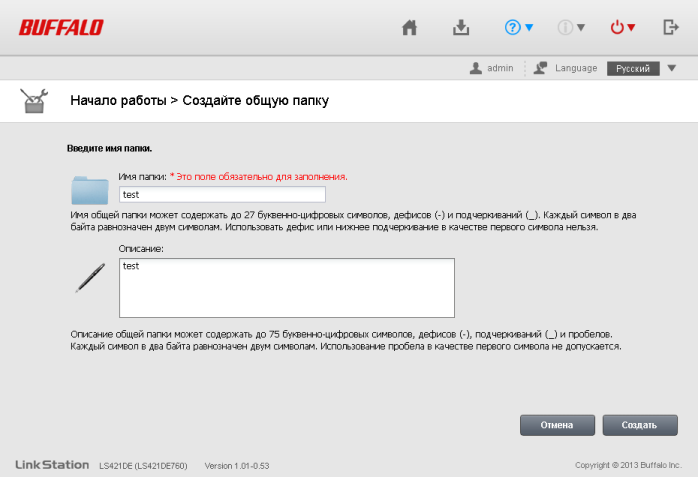Click the Создайте общую папку heading
698x477 pixels.
click(x=256, y=101)
